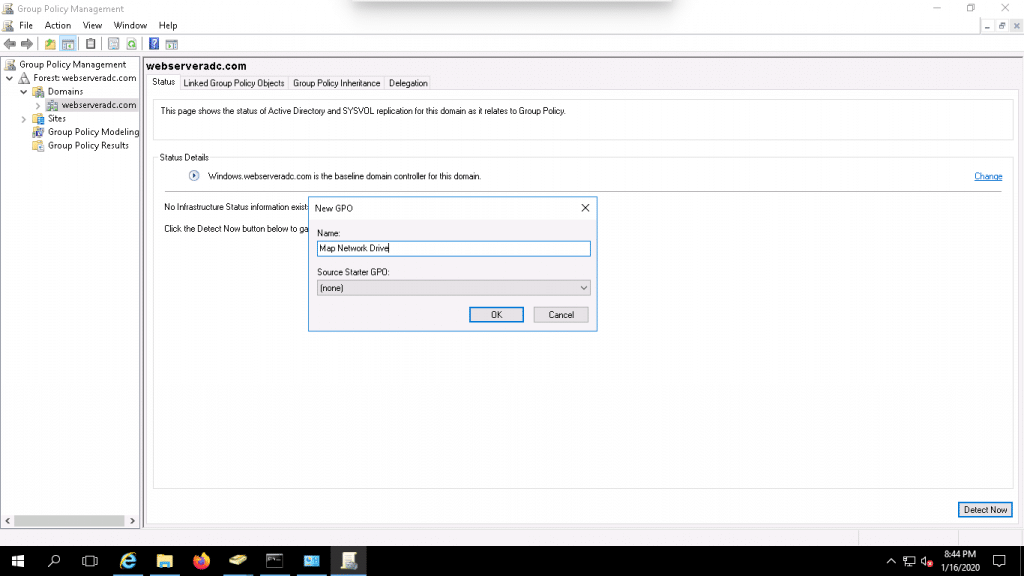Switch to the Status tab
This screenshot has height=576, width=1024.
pos(163,82)
